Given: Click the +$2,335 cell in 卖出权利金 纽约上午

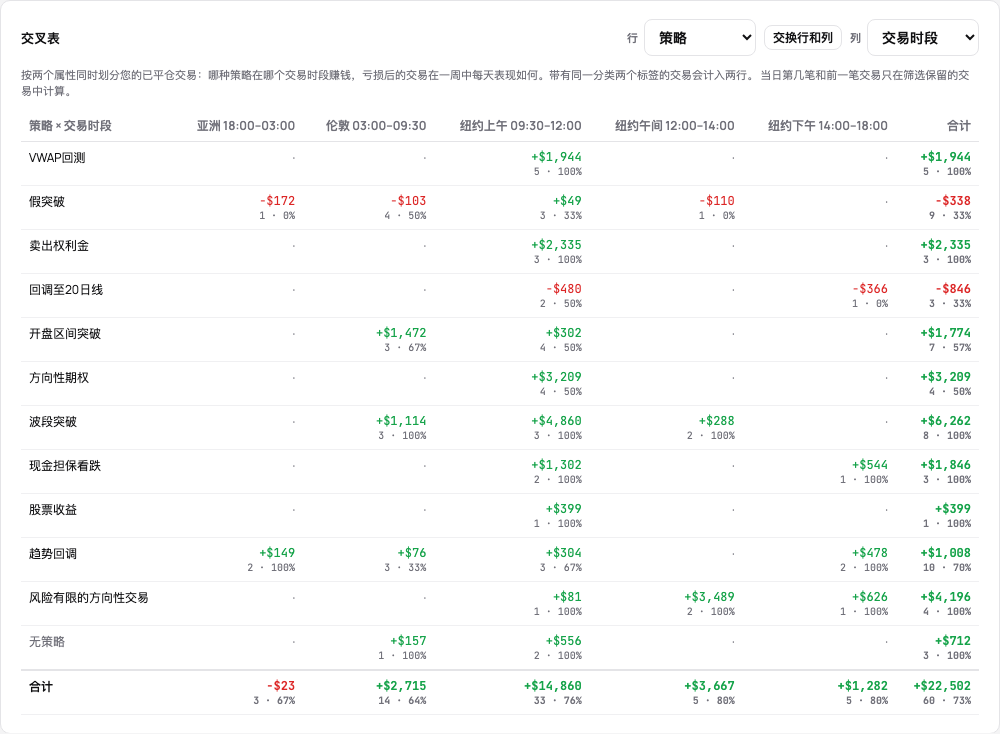Looking at the screenshot, I should coord(556,245).
